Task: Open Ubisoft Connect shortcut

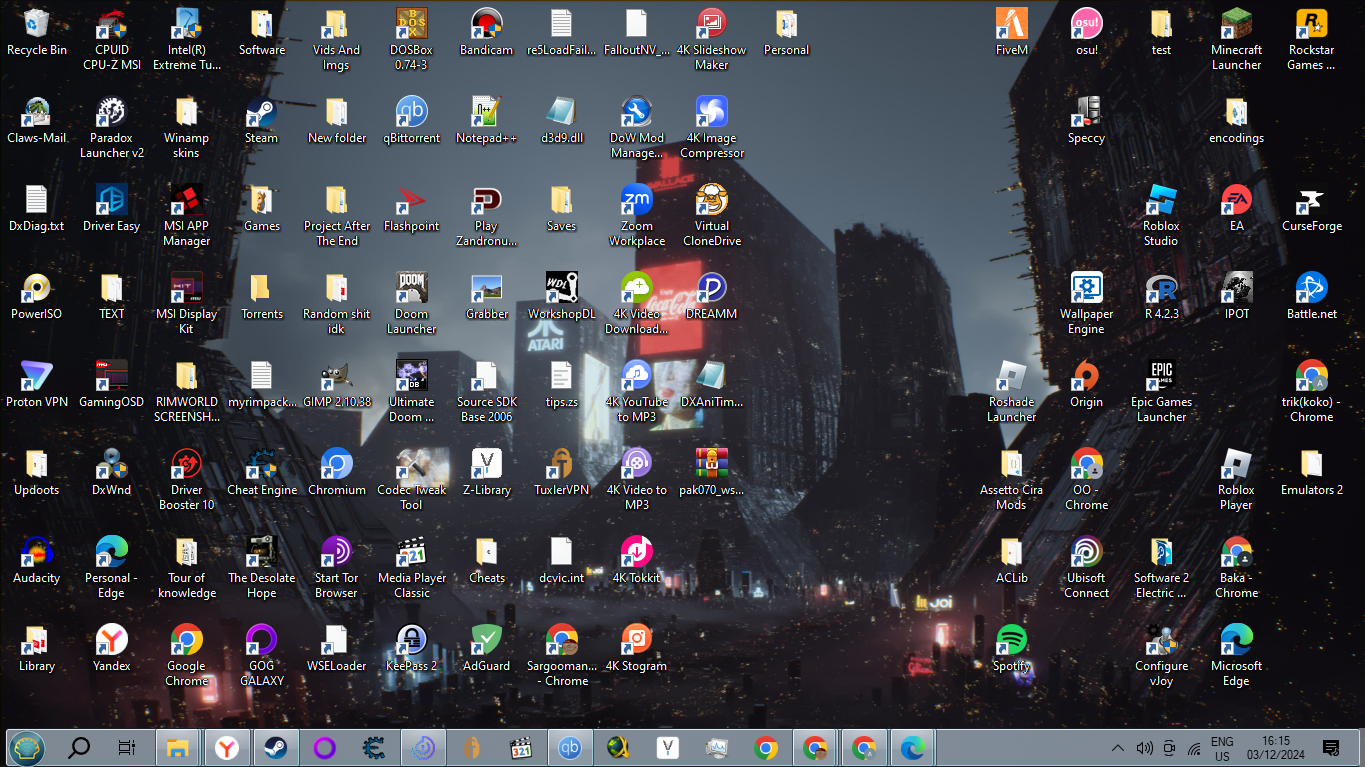Action: coord(1086,568)
